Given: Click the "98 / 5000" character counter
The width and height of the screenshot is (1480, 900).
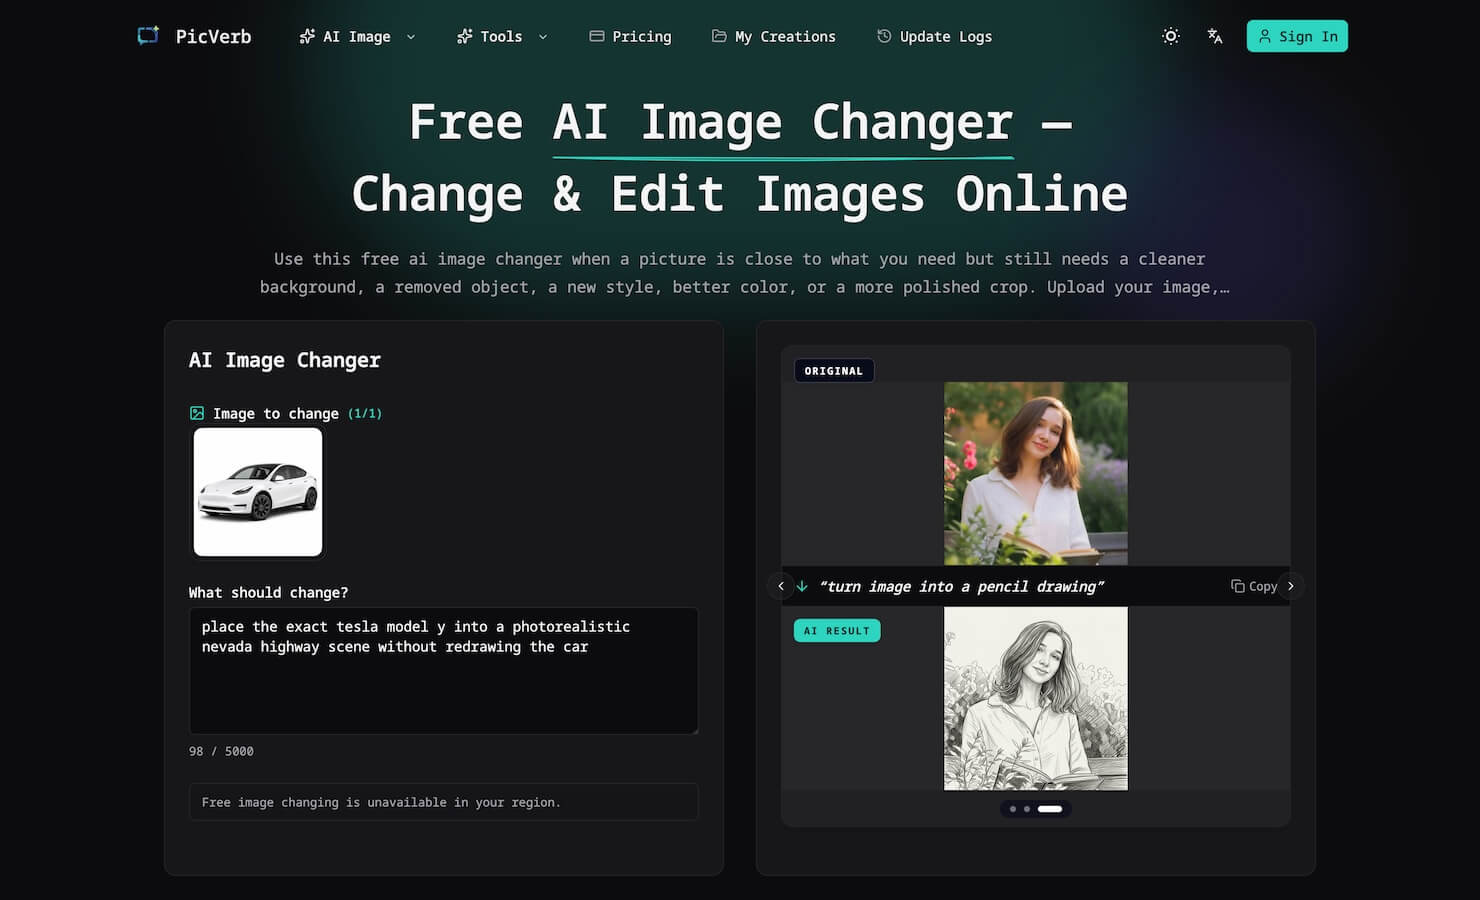Looking at the screenshot, I should tap(221, 751).
